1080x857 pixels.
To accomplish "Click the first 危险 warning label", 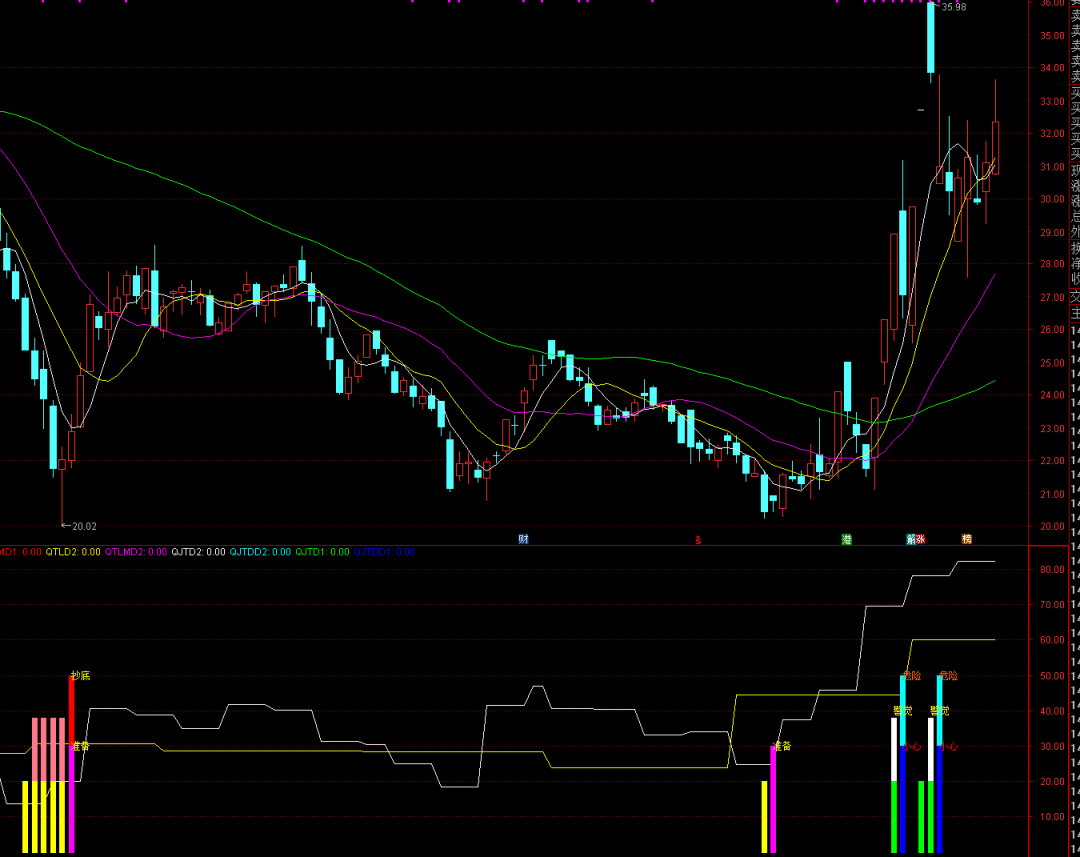I will point(911,676).
